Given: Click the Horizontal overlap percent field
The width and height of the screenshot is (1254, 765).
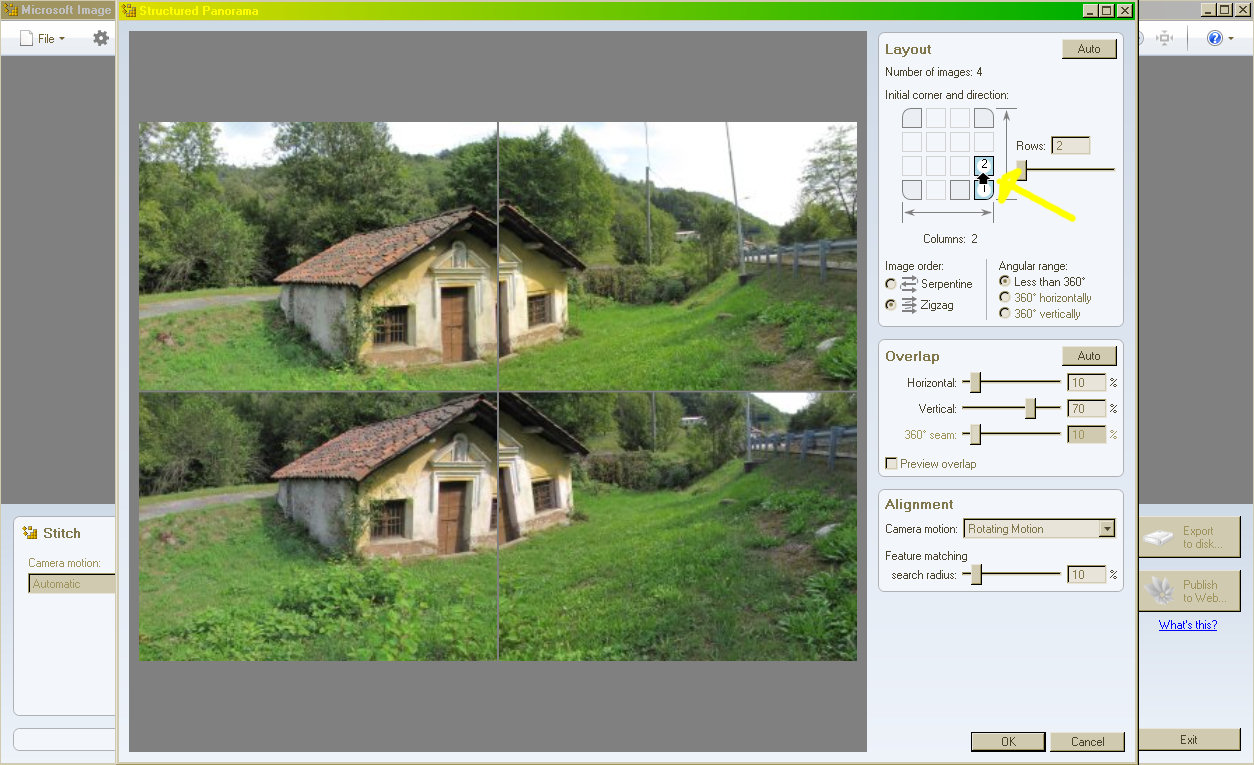Looking at the screenshot, I should [x=1086, y=383].
